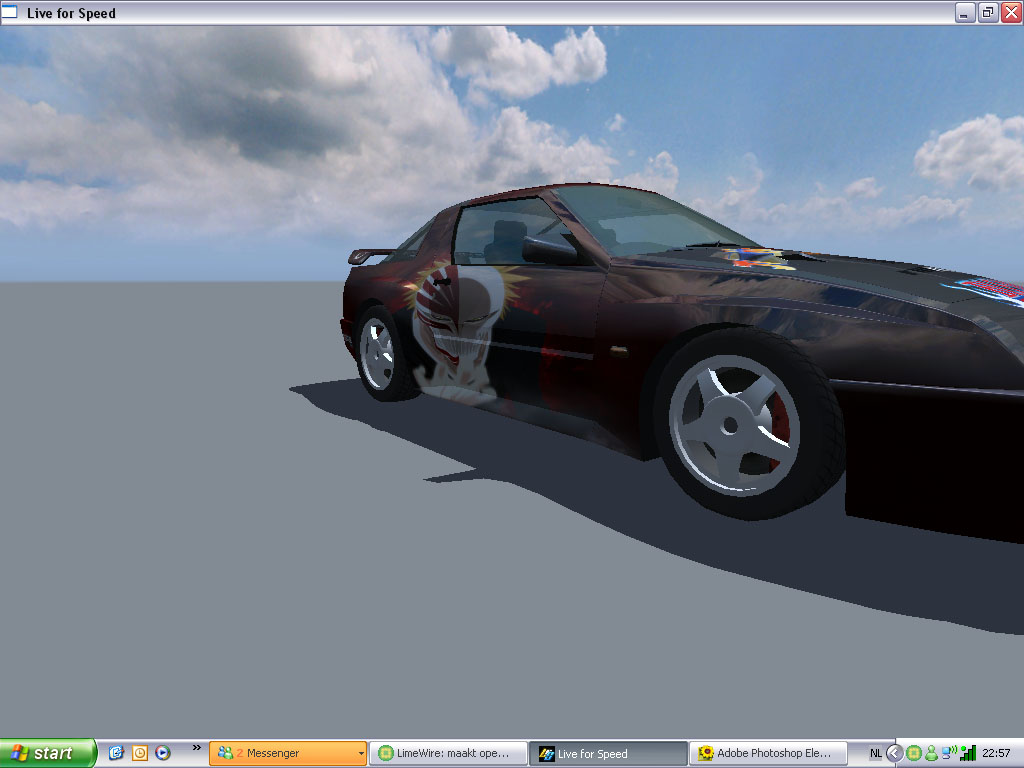This screenshot has height=768, width=1024.
Task: Select the Live for Speed taskbar button
Action: [x=608, y=754]
